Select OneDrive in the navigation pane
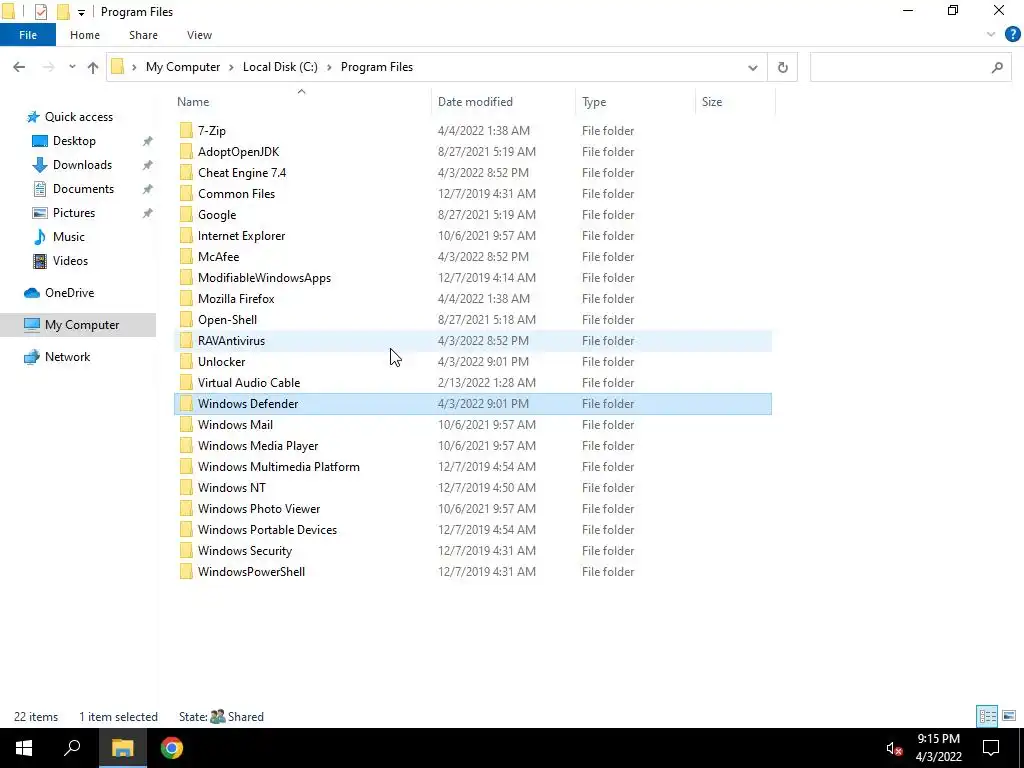The height and width of the screenshot is (768, 1024). 69,293
